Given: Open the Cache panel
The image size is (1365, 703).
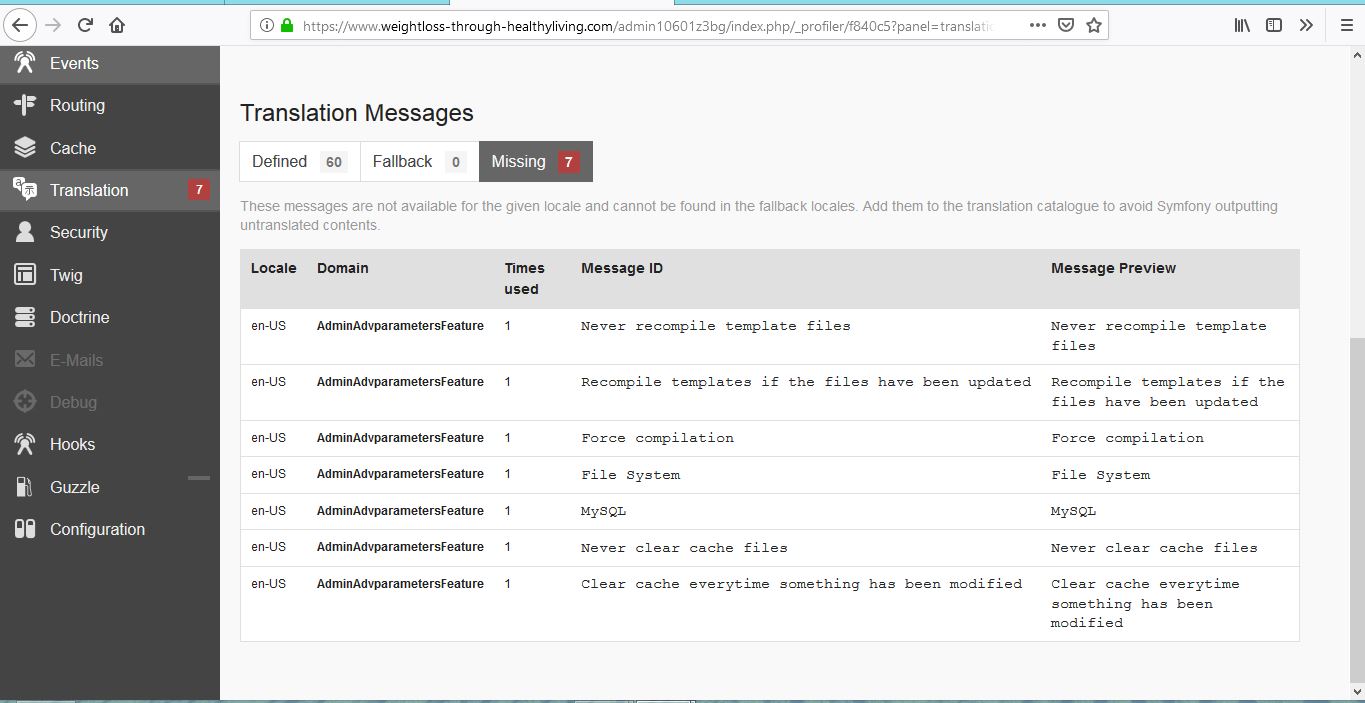Looking at the screenshot, I should click(x=71, y=147).
